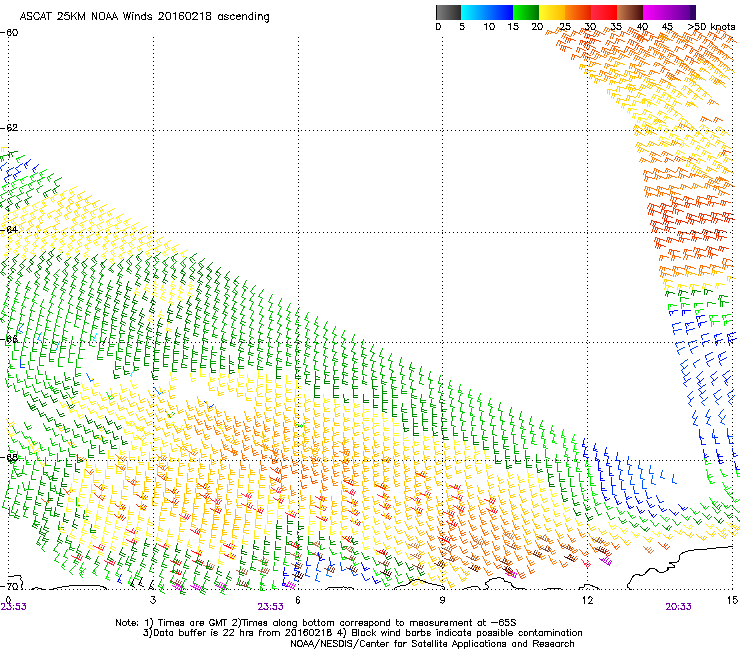Click the brown 35-40 knots legend segment
The image size is (740, 650).
point(630,12)
